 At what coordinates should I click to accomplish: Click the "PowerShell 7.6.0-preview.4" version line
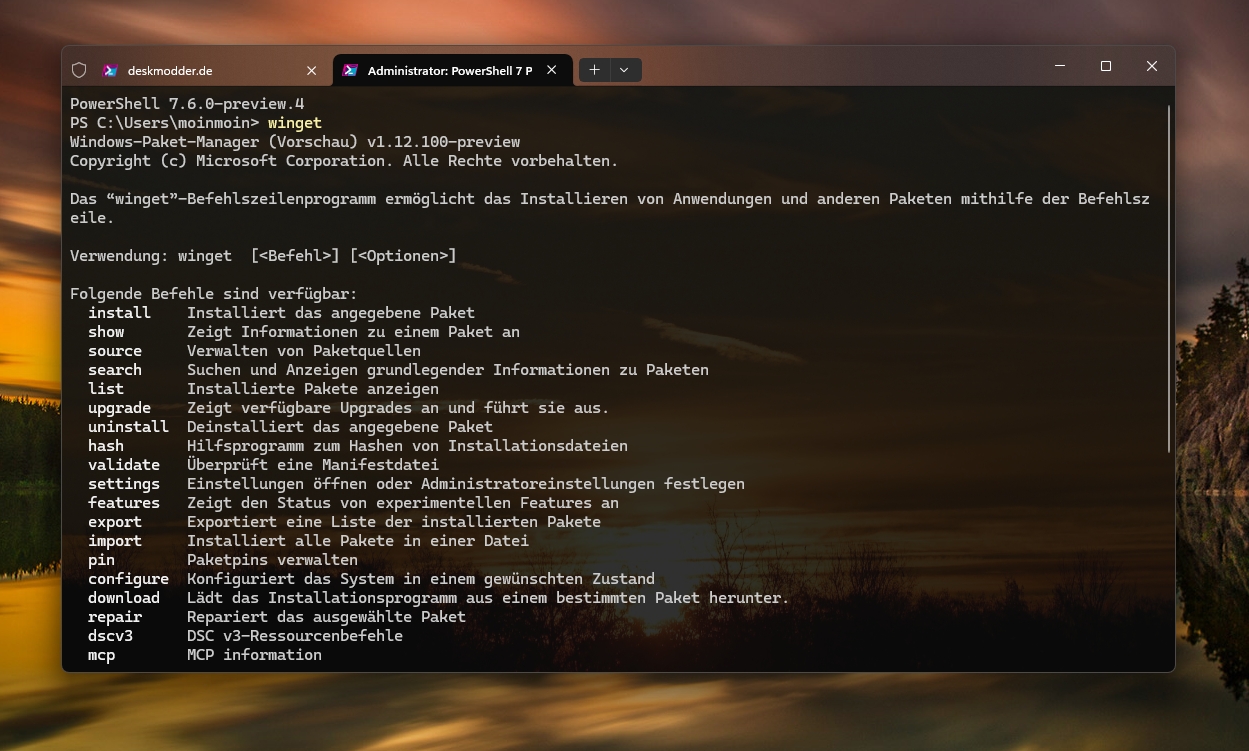pos(187,104)
